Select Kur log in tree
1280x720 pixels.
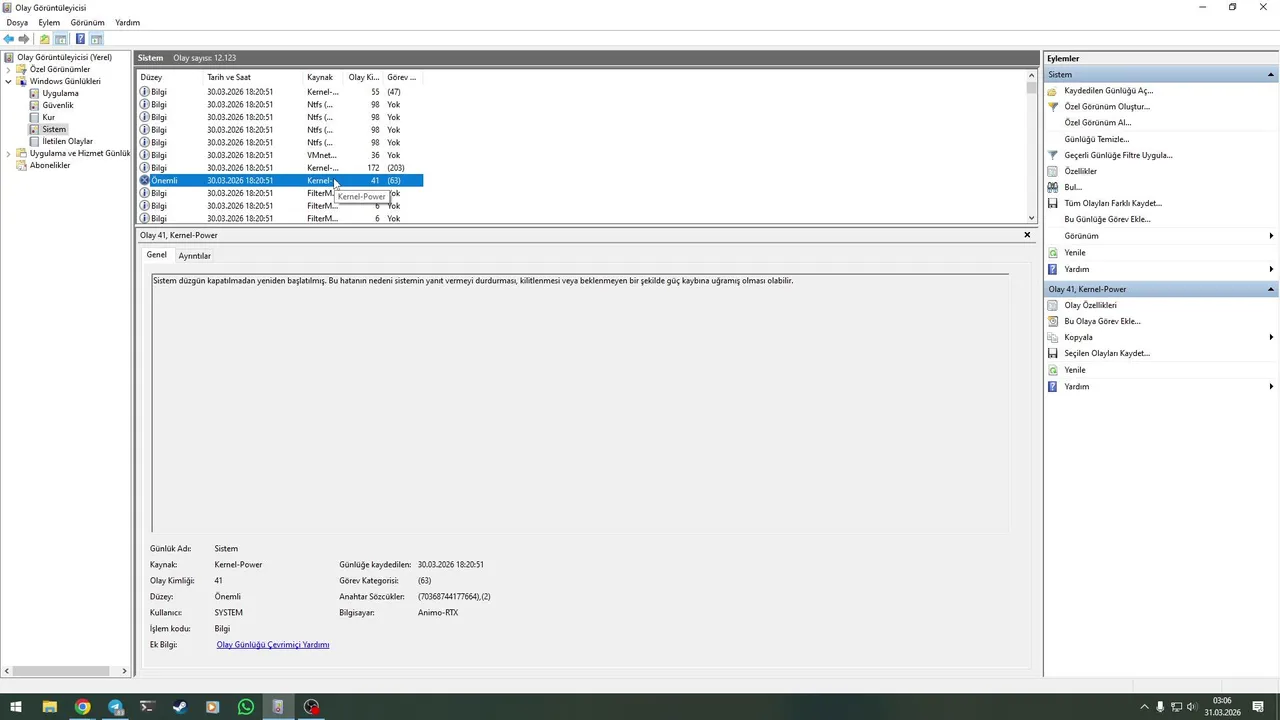point(48,117)
